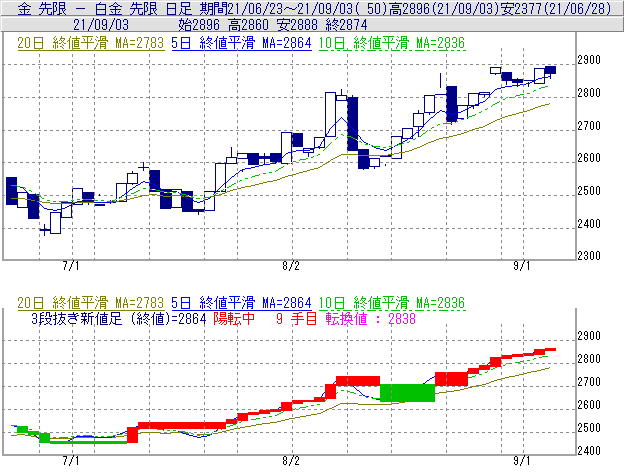Viewport: 624px width, 475px height.
Task: Click the 2400 axis label on the lower chart
Action: [x=589, y=451]
